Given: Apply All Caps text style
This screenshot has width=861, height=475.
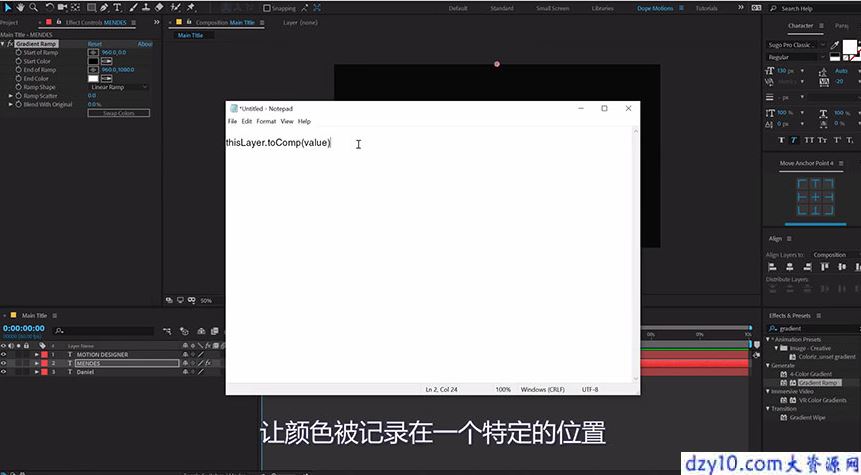Looking at the screenshot, I should coord(809,140).
